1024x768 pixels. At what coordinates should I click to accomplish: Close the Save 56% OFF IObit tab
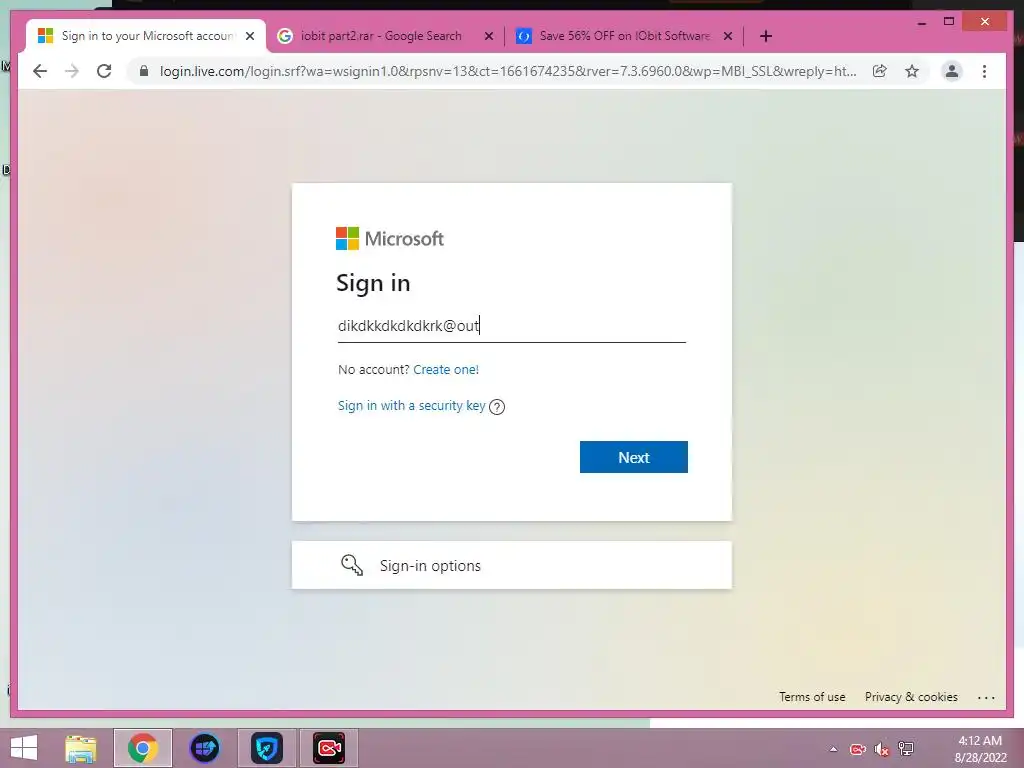pos(728,36)
